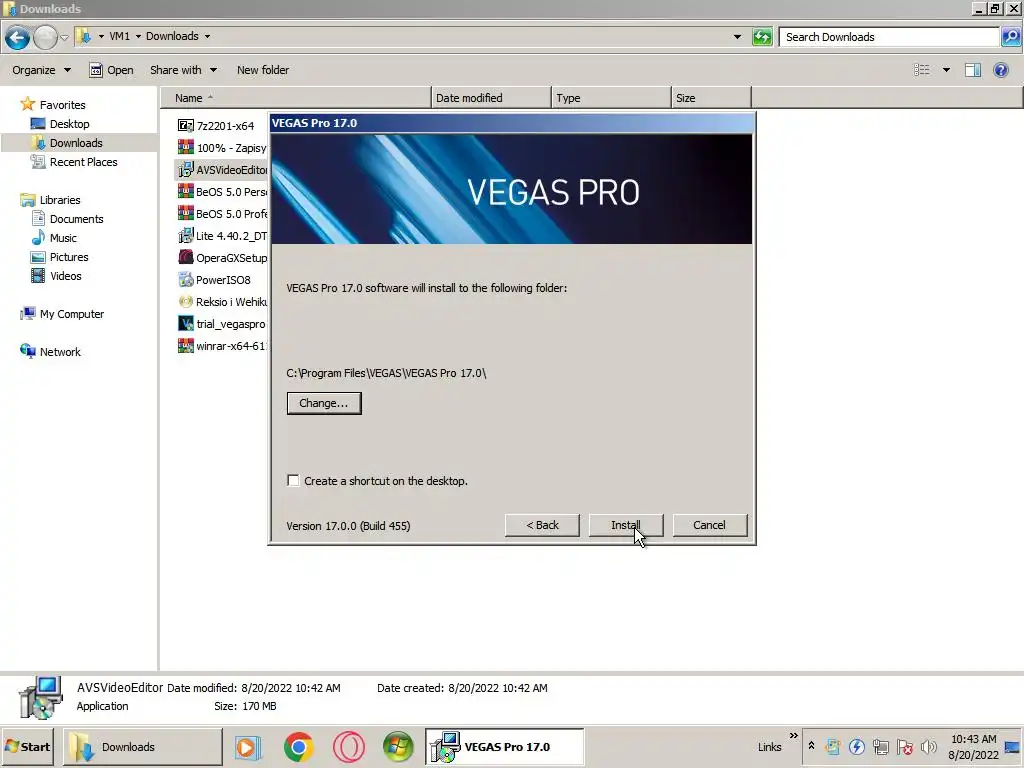Show hidden tray icons arrow
Image resolution: width=1024 pixels, height=768 pixels.
pos(811,746)
